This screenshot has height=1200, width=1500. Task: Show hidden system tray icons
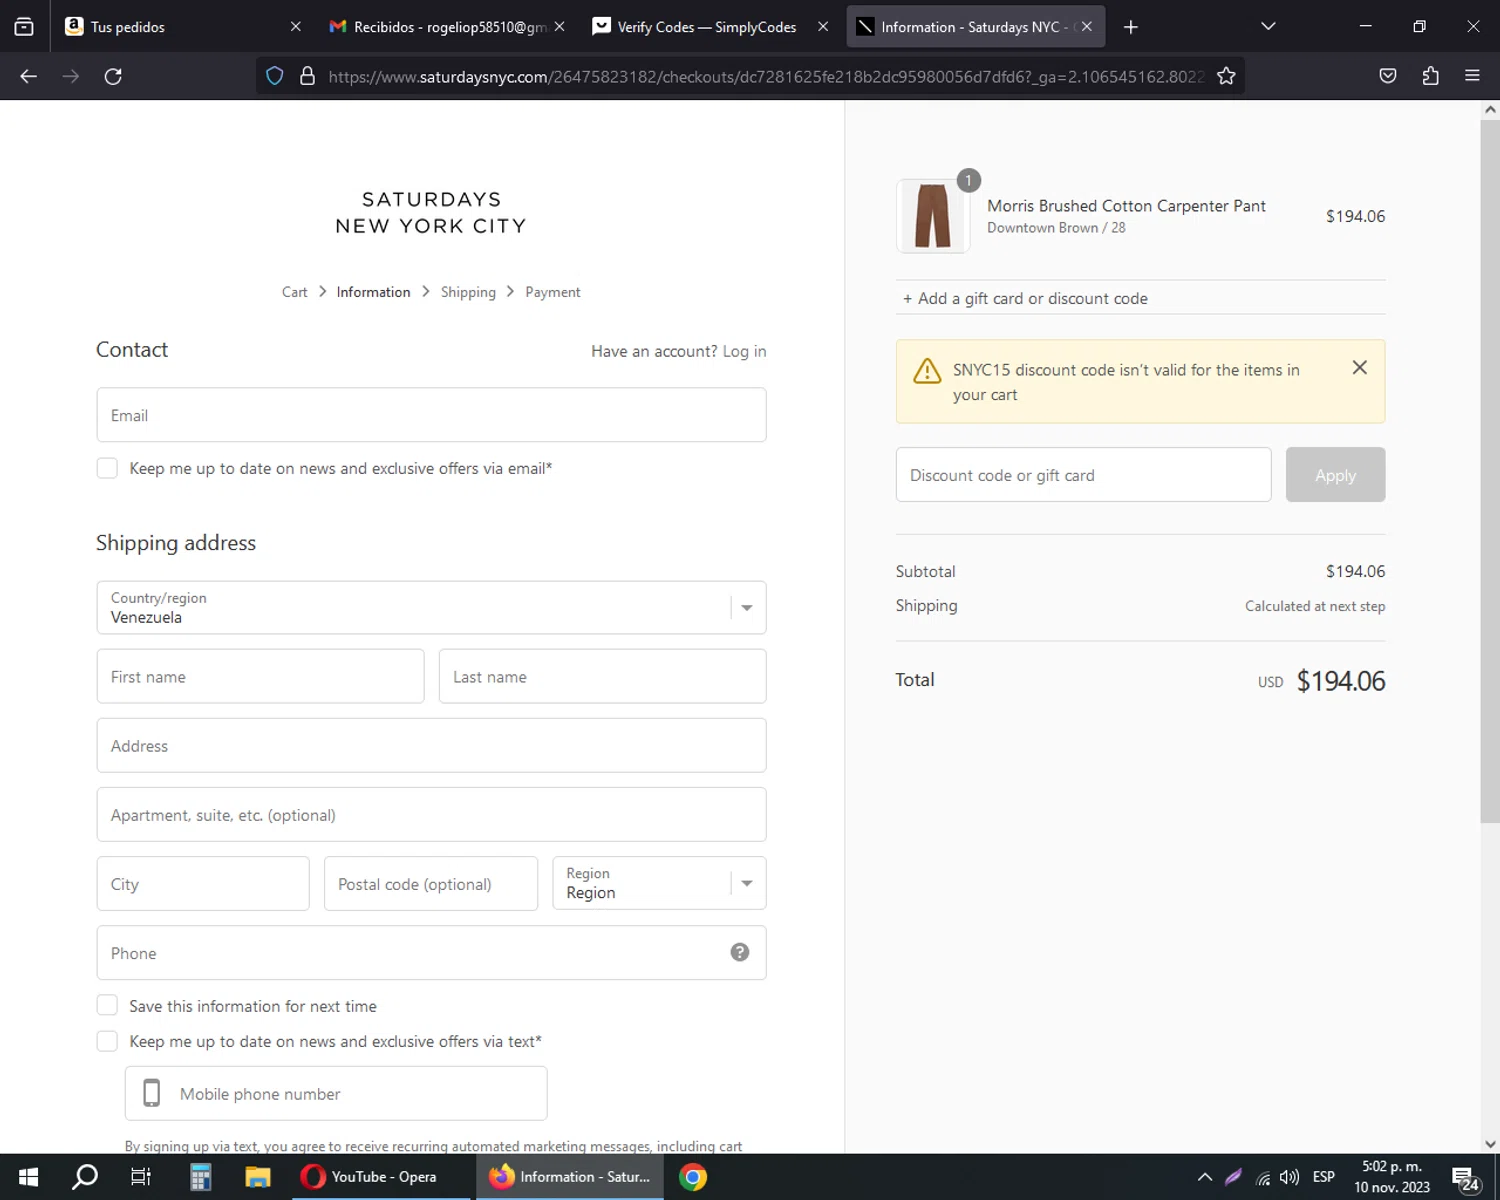pos(1204,1177)
